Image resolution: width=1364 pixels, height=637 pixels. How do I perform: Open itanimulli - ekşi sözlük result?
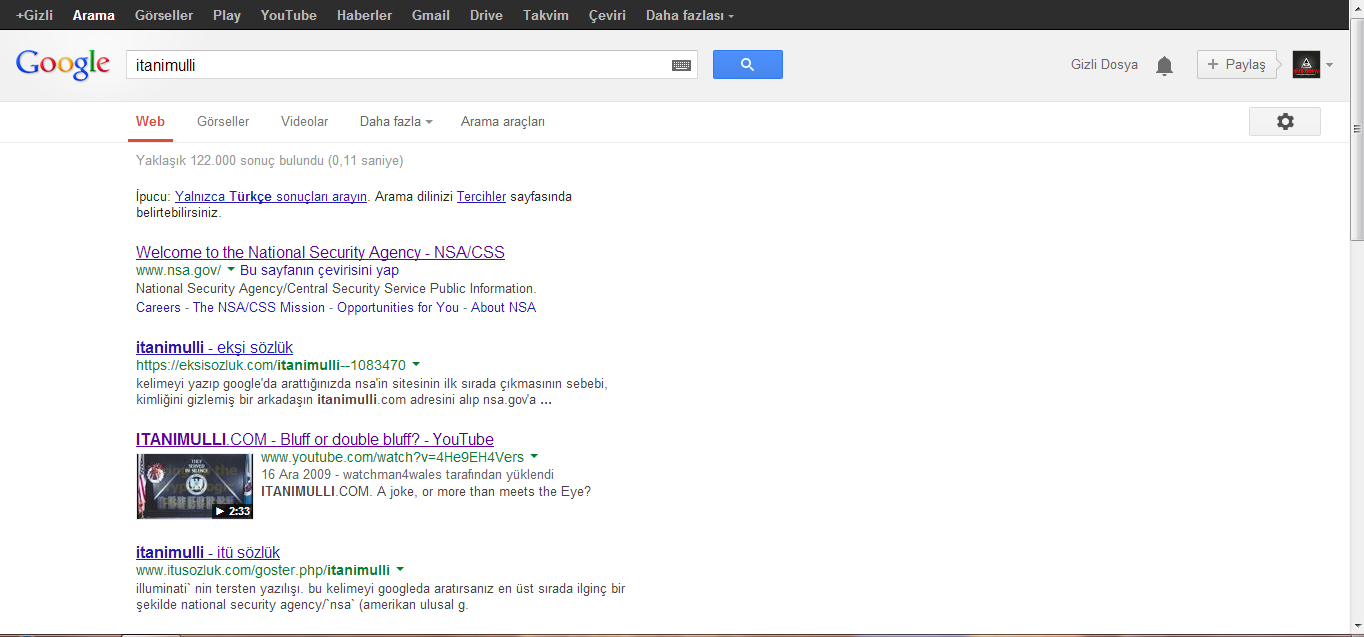coord(214,347)
